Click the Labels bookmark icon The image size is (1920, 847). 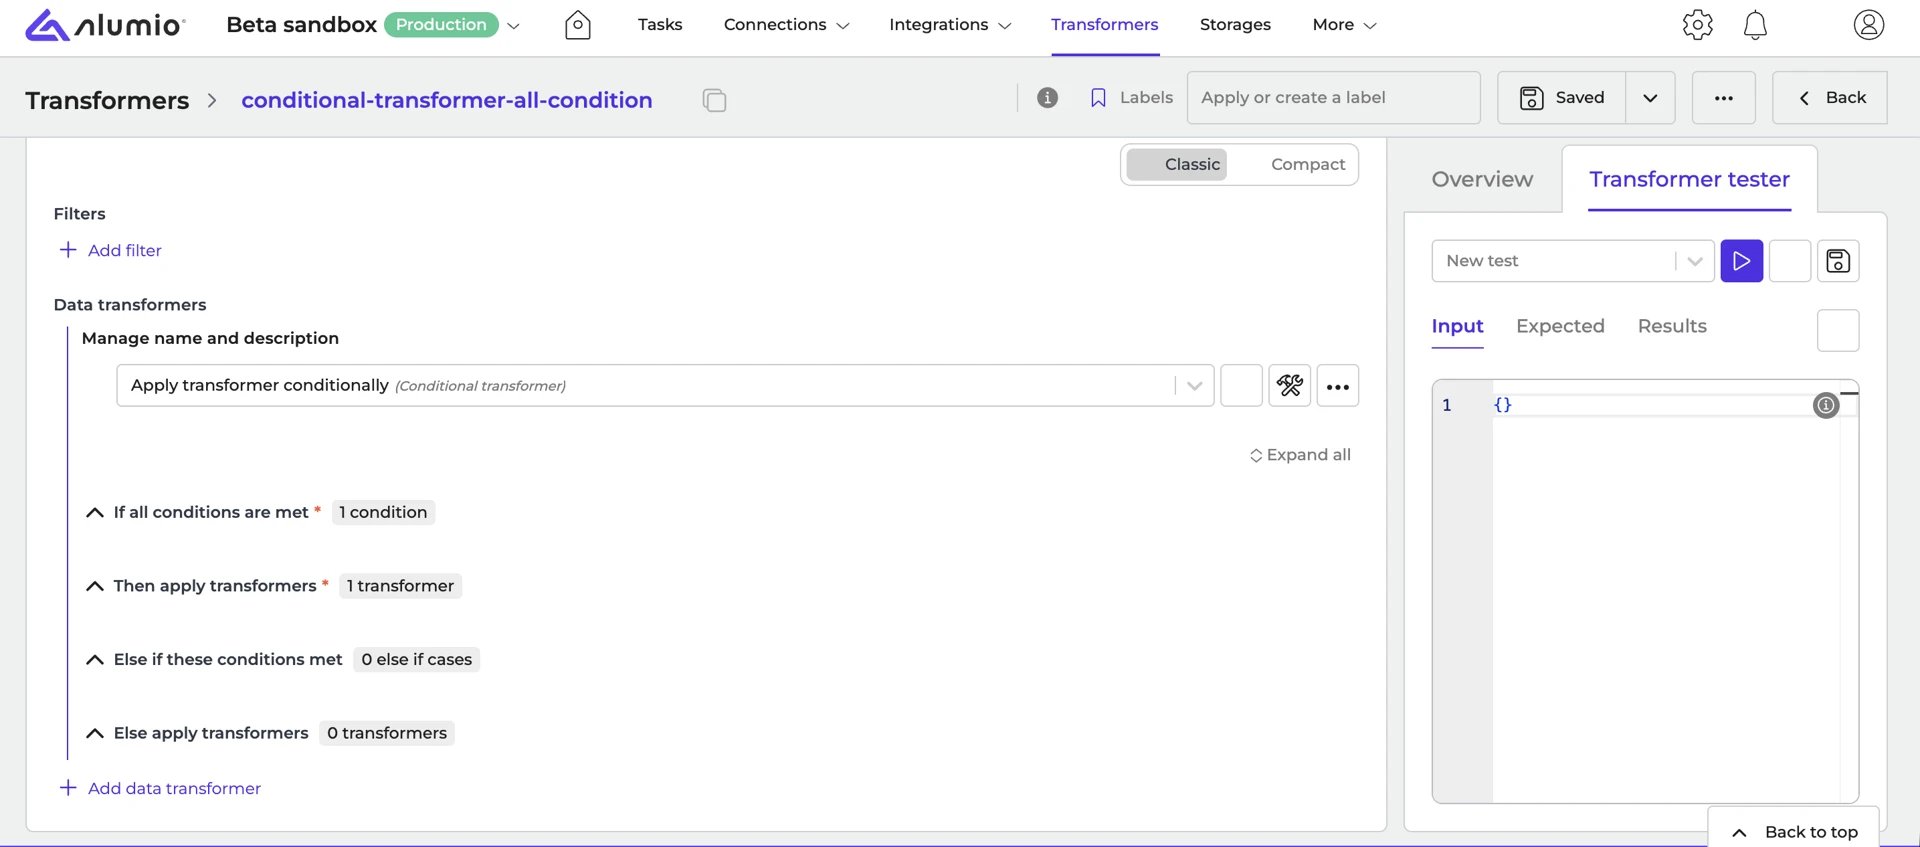(x=1098, y=98)
